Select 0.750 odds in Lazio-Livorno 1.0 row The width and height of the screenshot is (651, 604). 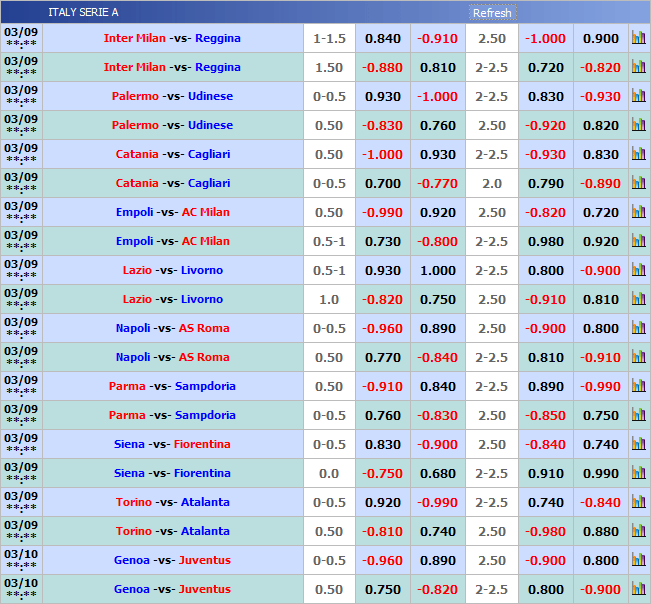tap(438, 300)
